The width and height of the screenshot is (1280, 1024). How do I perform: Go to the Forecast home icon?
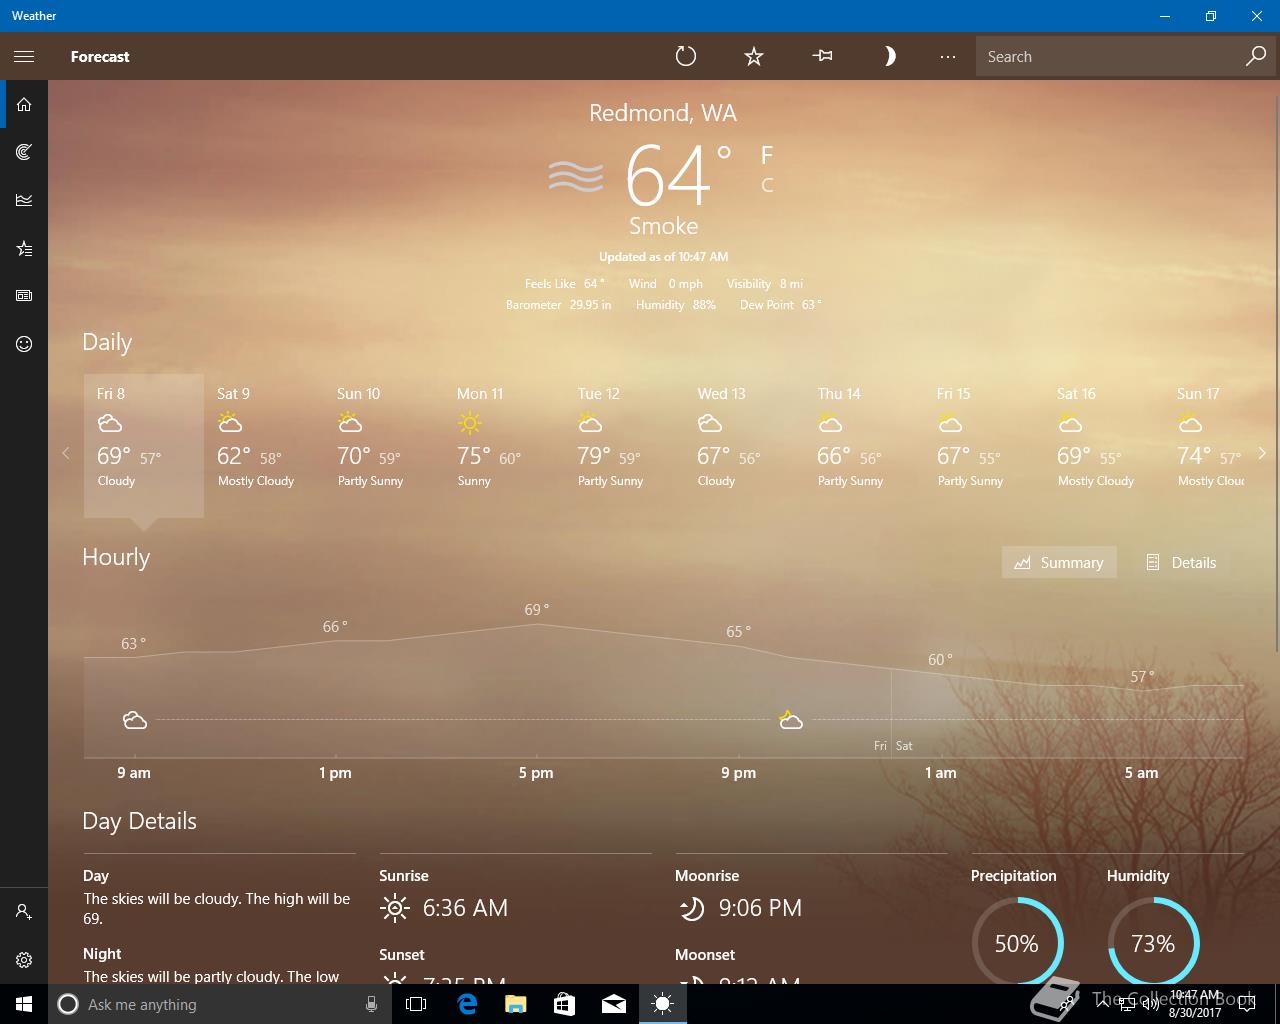[24, 104]
